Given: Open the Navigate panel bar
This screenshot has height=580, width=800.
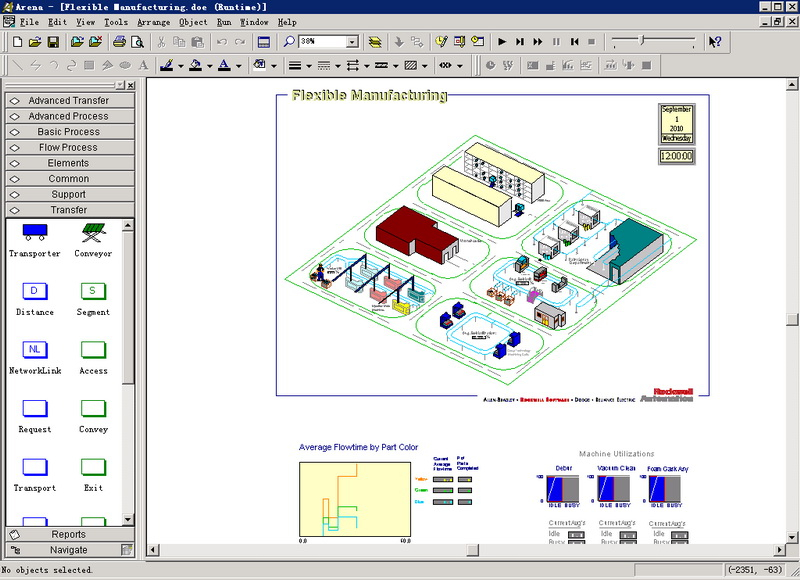Looking at the screenshot, I should click(x=68, y=550).
